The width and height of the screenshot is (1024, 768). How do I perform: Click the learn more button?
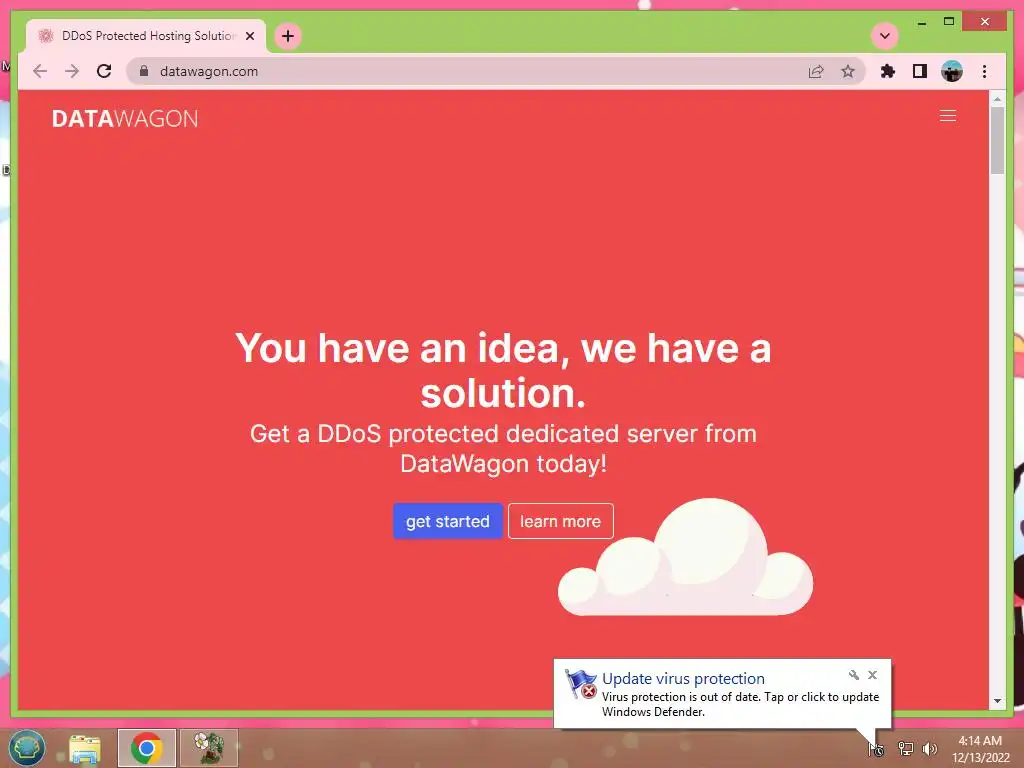[560, 521]
